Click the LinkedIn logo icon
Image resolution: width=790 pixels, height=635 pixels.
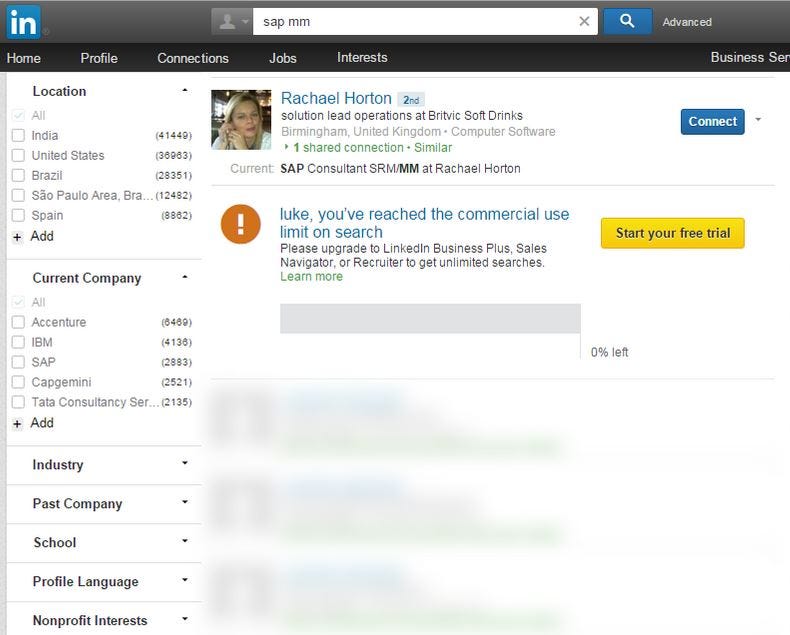(23, 22)
